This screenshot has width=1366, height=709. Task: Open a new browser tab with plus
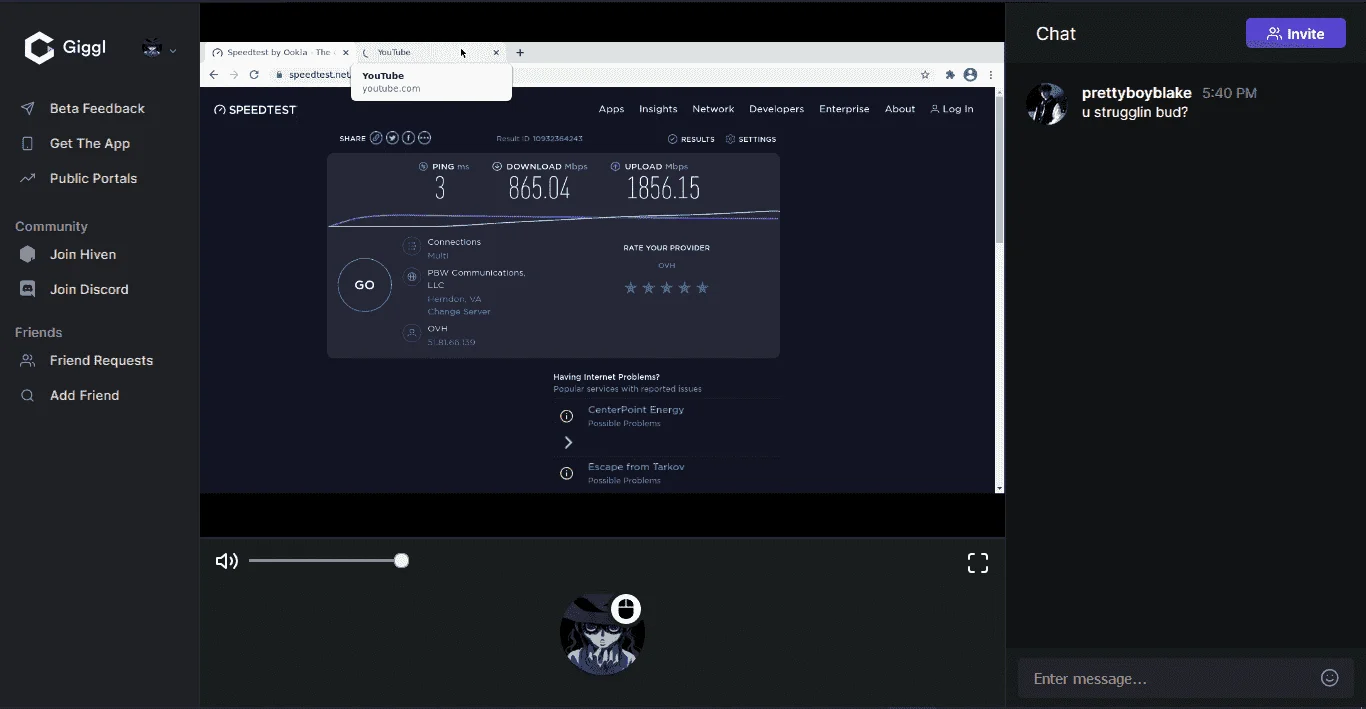[x=520, y=52]
